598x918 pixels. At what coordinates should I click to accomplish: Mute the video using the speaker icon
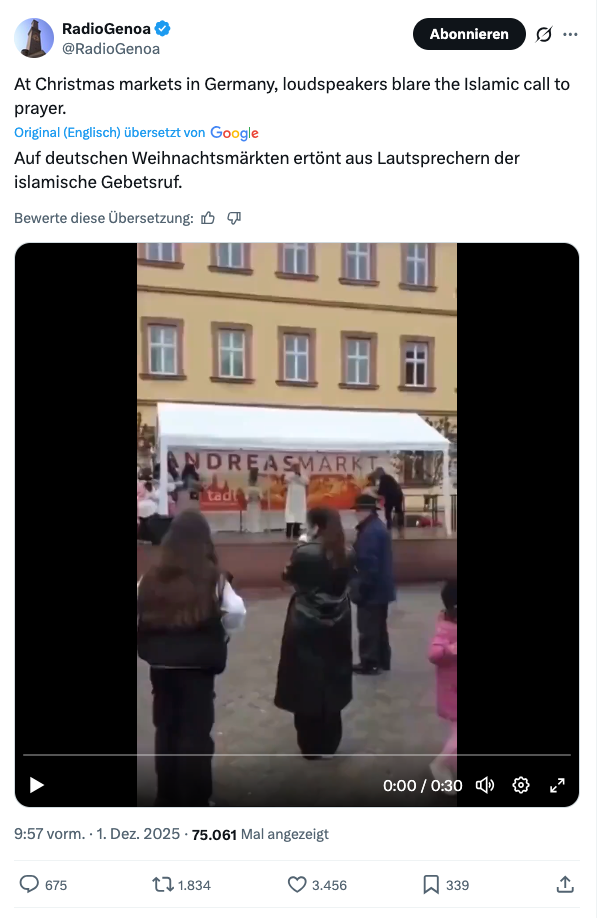(x=485, y=785)
